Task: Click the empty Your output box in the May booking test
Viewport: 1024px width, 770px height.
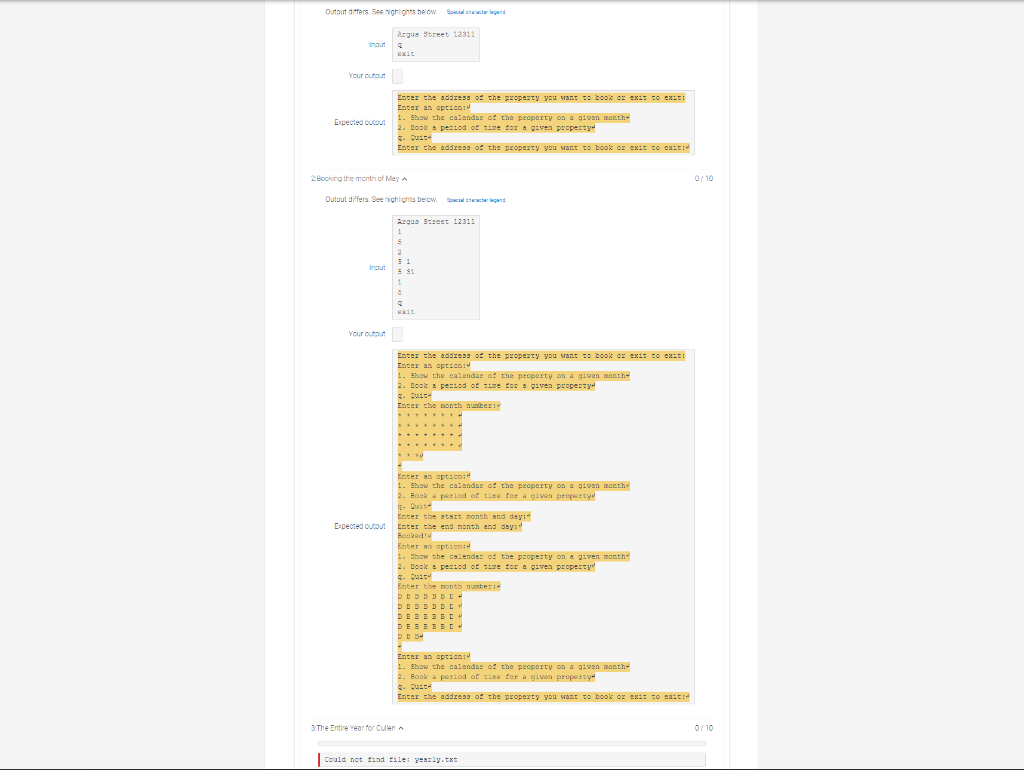Action: point(397,334)
